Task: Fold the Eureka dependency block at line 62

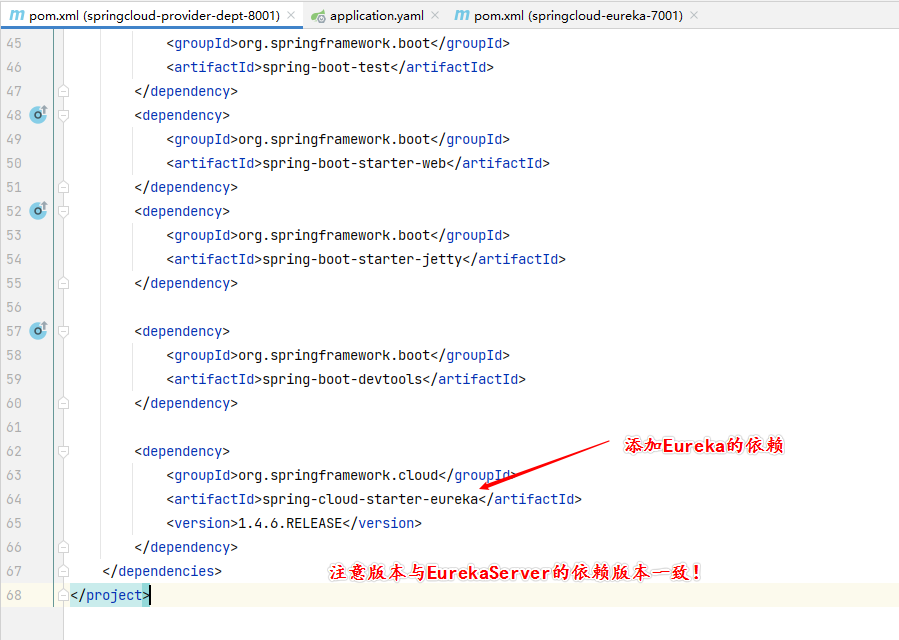Action: (63, 451)
